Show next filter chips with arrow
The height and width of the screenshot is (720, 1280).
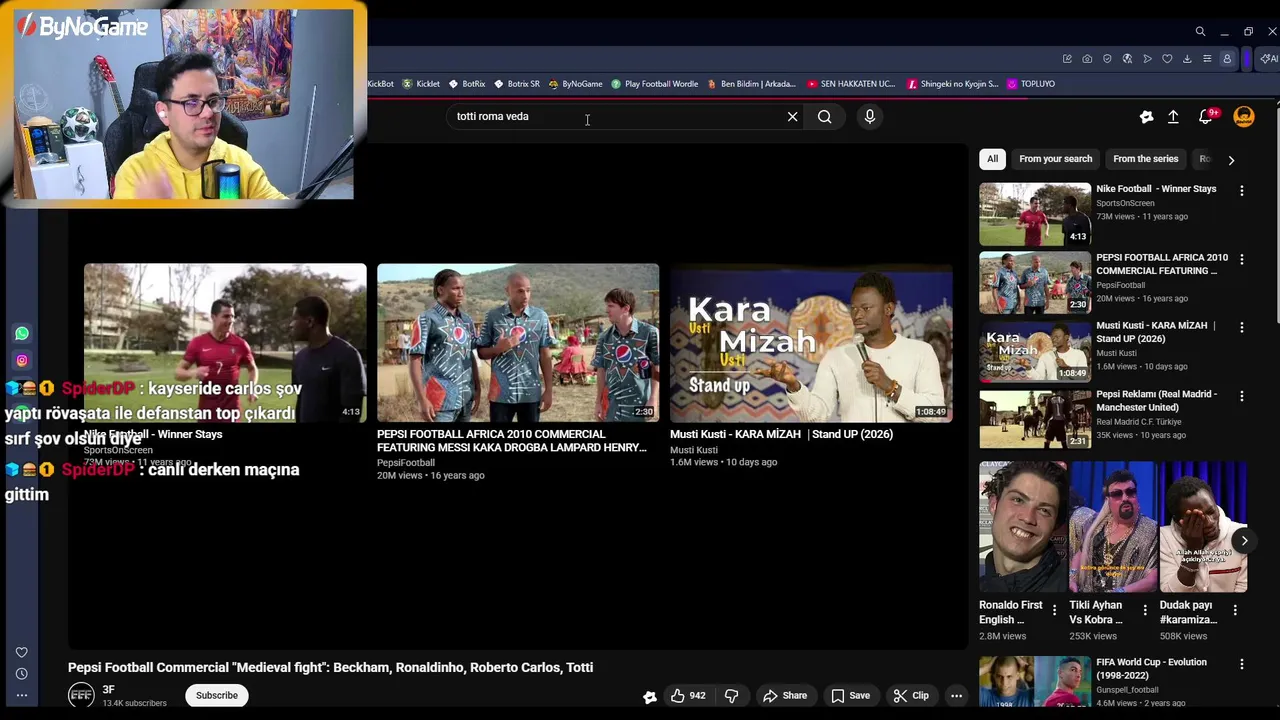tap(1231, 160)
